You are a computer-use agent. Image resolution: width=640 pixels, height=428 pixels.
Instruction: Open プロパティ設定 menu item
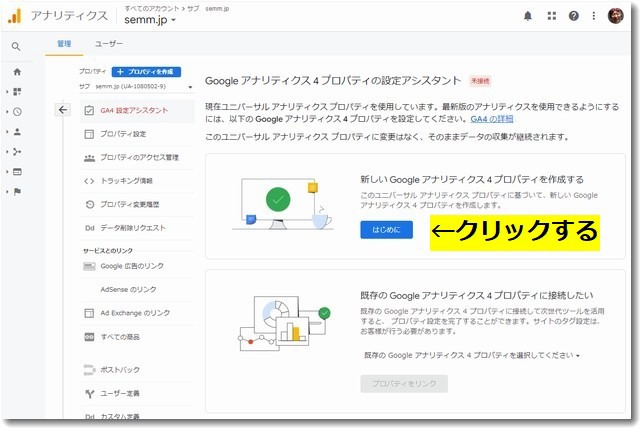point(137,134)
